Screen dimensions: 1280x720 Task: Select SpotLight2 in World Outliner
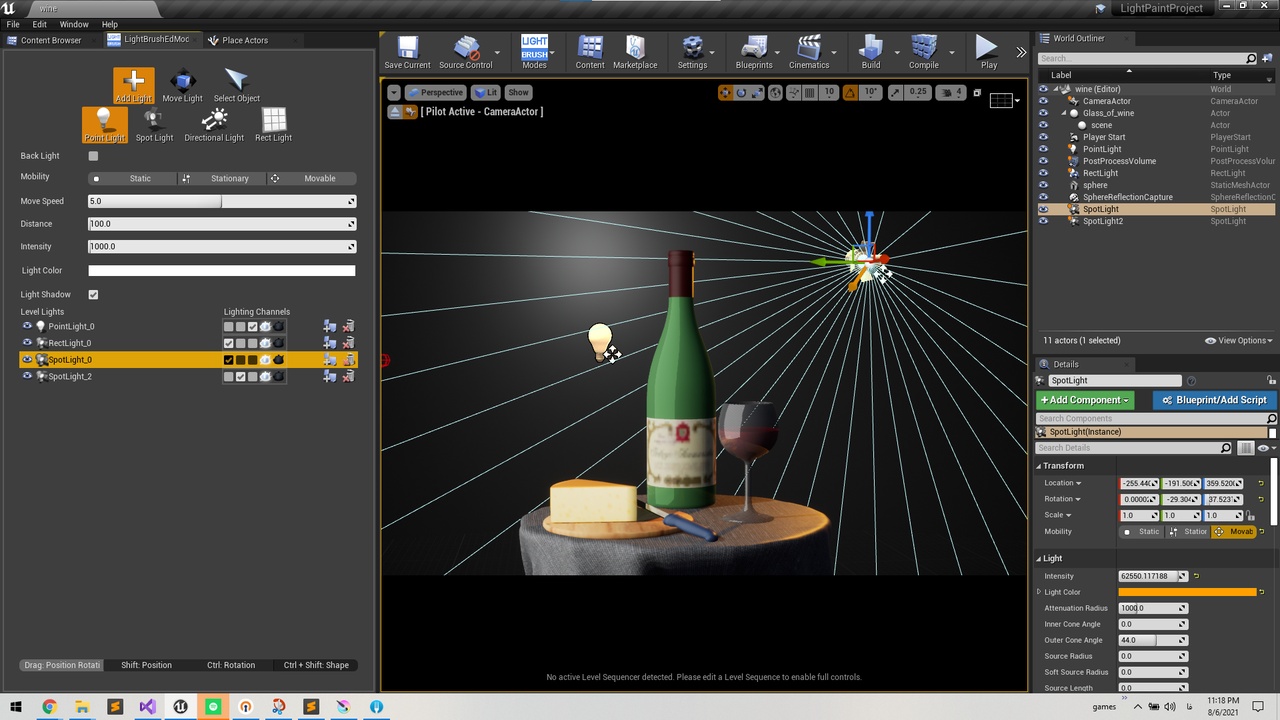(x=1102, y=221)
